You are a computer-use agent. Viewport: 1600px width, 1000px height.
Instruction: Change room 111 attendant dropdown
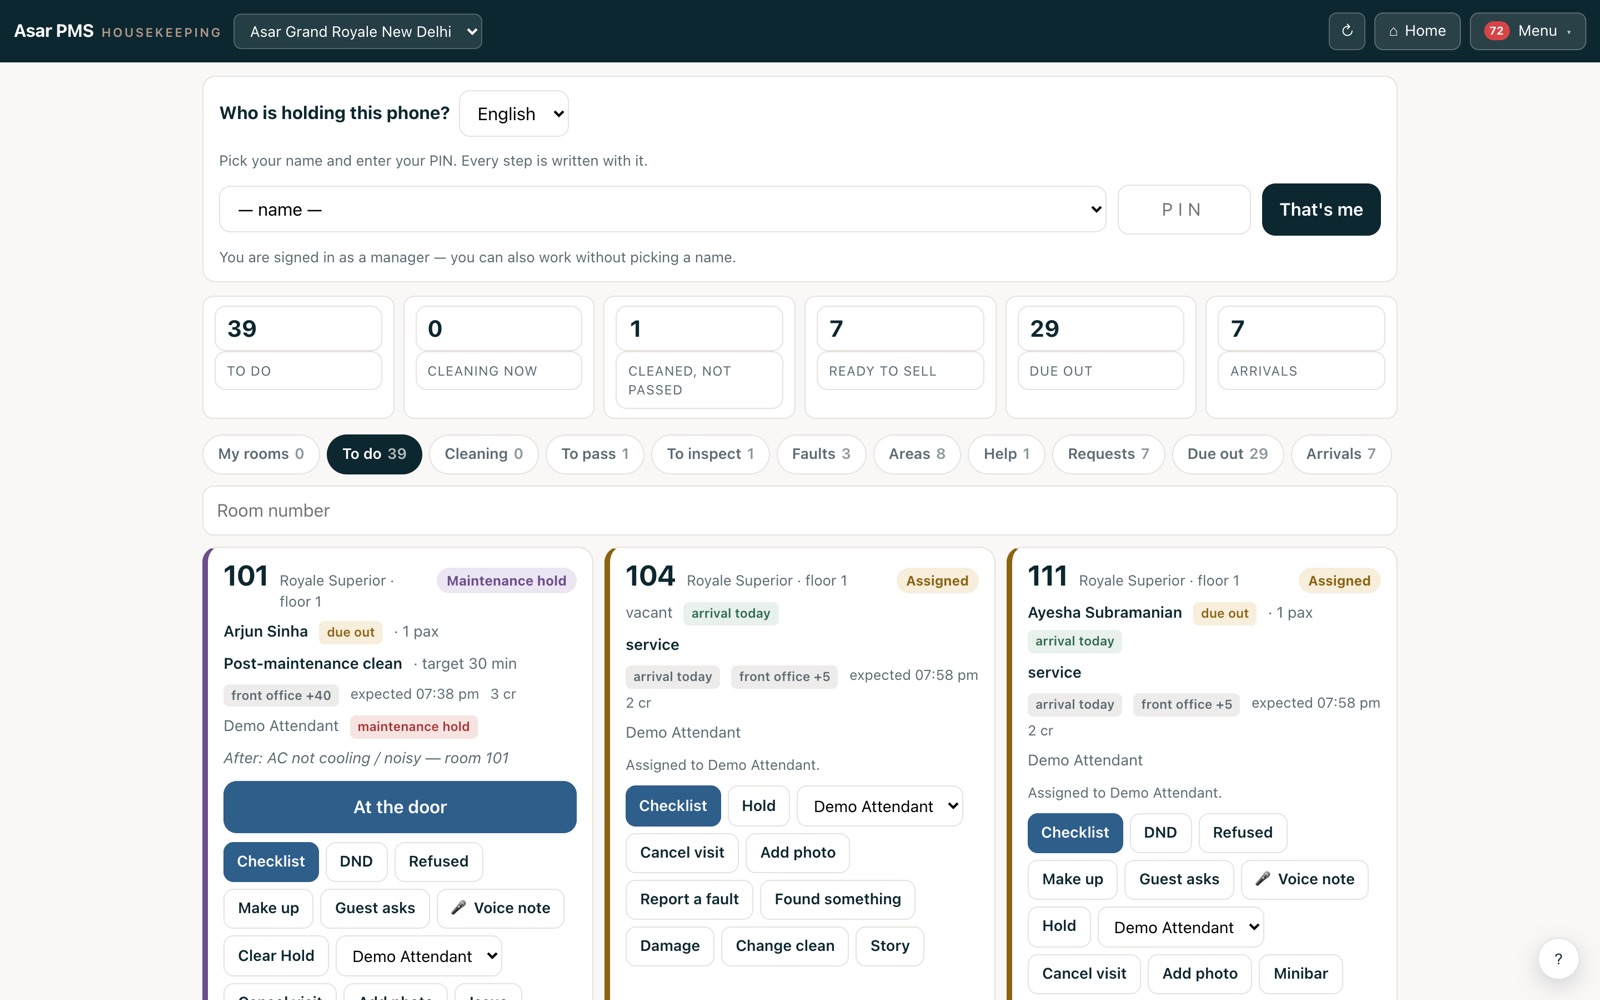tap(1181, 927)
